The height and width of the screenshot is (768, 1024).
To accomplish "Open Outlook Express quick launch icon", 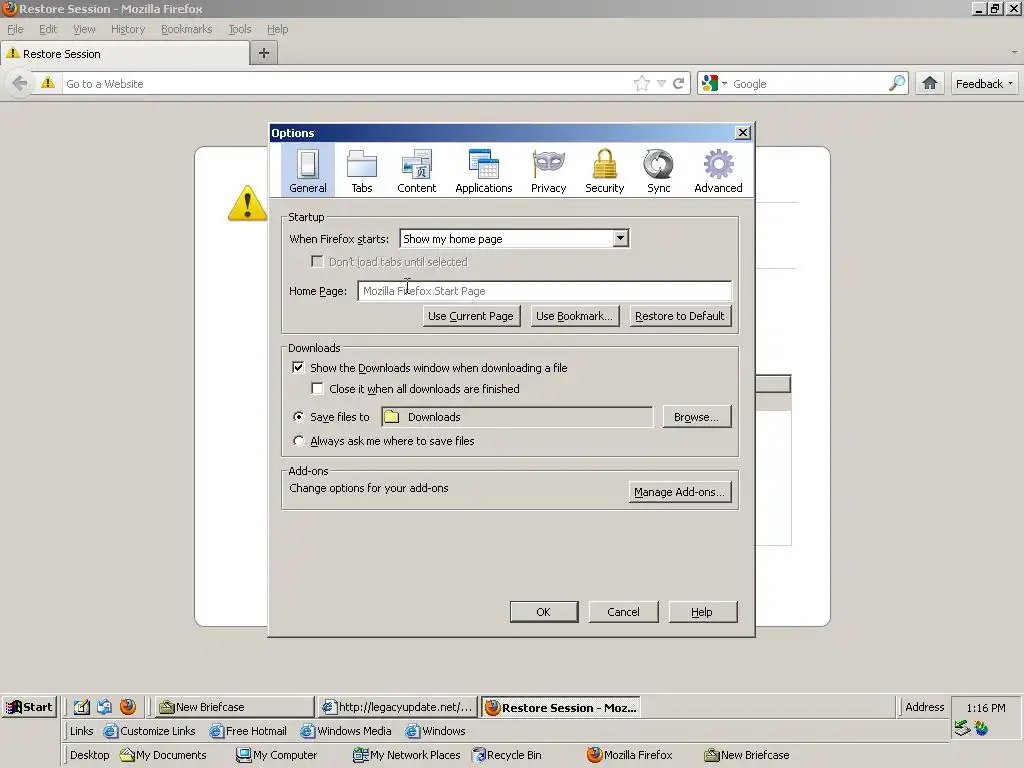I will tap(104, 707).
